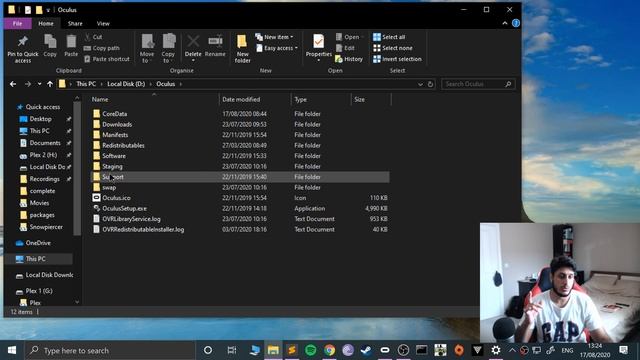Click the Search Oculus field
Viewport: 640px width, 360px height.
point(478,84)
